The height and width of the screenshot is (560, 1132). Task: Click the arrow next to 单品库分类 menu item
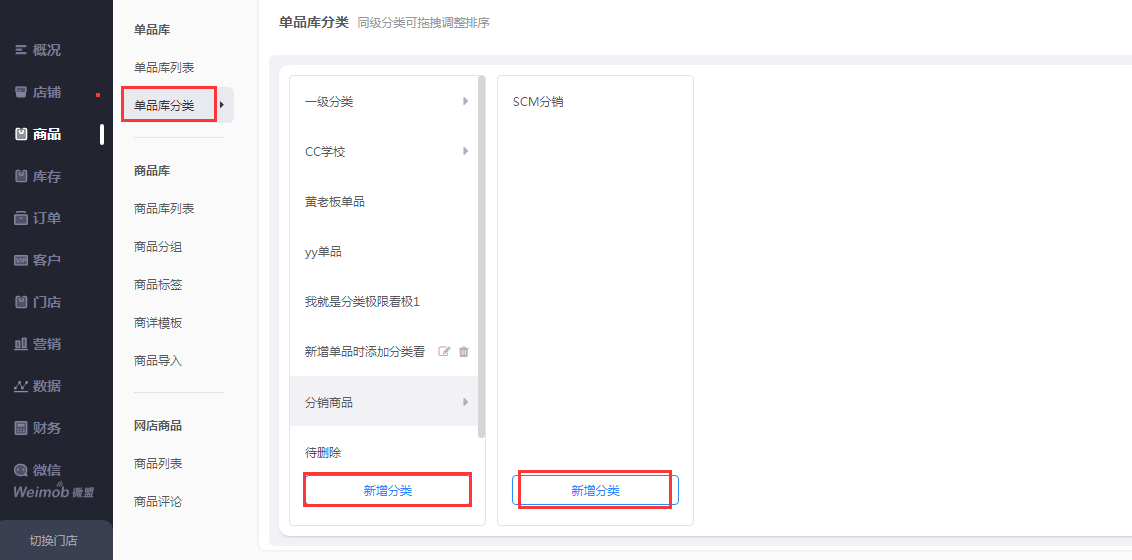tap(222, 105)
